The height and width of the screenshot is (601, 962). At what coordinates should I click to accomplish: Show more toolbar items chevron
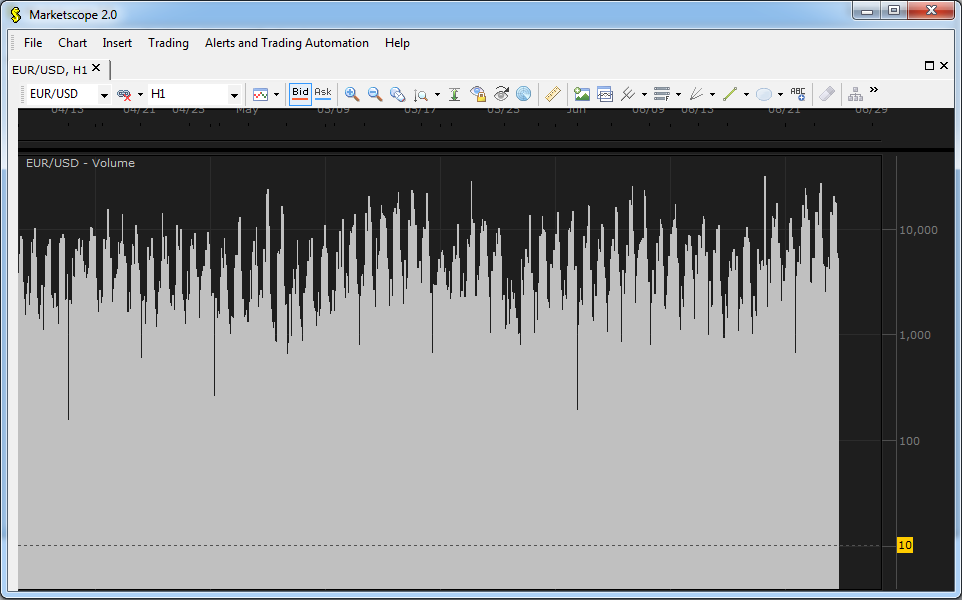pyautogui.click(x=874, y=90)
